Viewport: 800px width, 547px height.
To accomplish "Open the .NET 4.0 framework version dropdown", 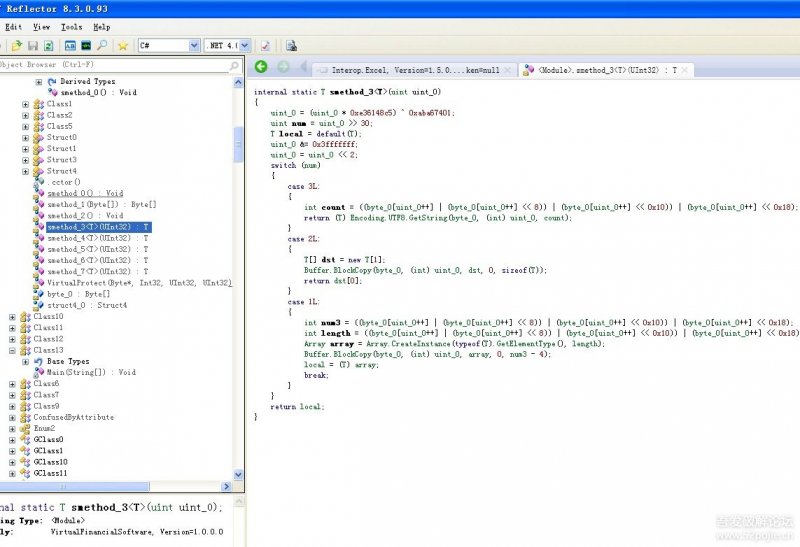I will (x=243, y=46).
